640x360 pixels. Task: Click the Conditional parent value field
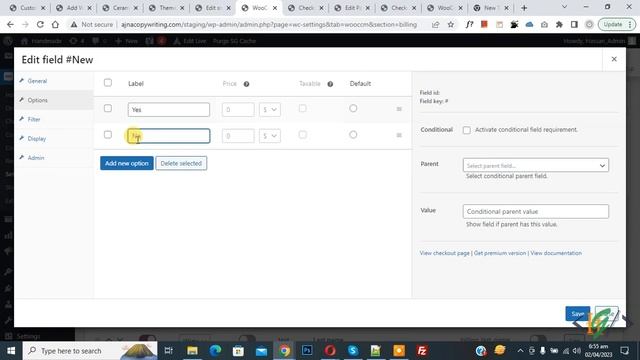[536, 211]
